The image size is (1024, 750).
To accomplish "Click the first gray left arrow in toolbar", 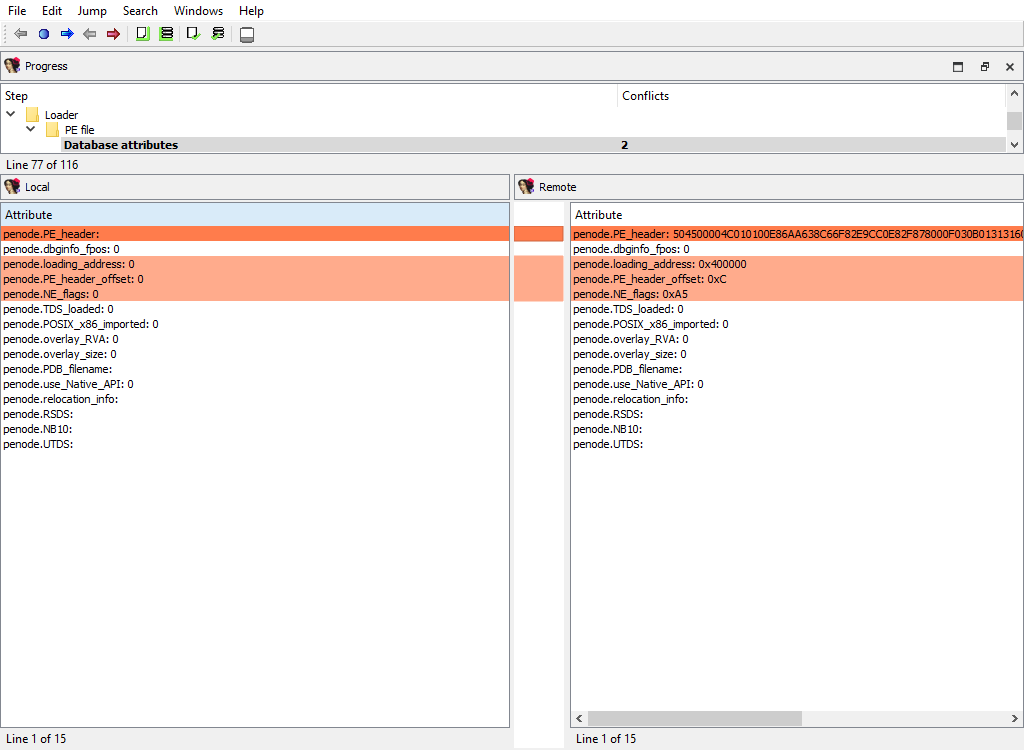I will pos(20,34).
